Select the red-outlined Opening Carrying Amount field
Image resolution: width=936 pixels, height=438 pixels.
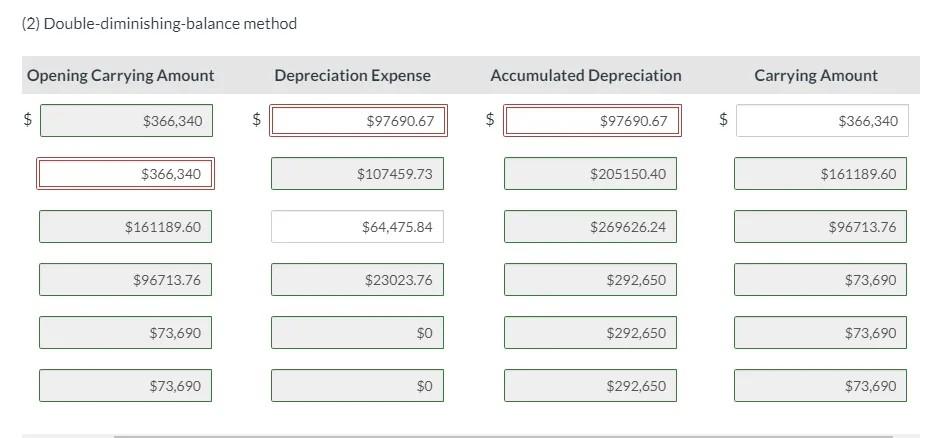(x=125, y=174)
